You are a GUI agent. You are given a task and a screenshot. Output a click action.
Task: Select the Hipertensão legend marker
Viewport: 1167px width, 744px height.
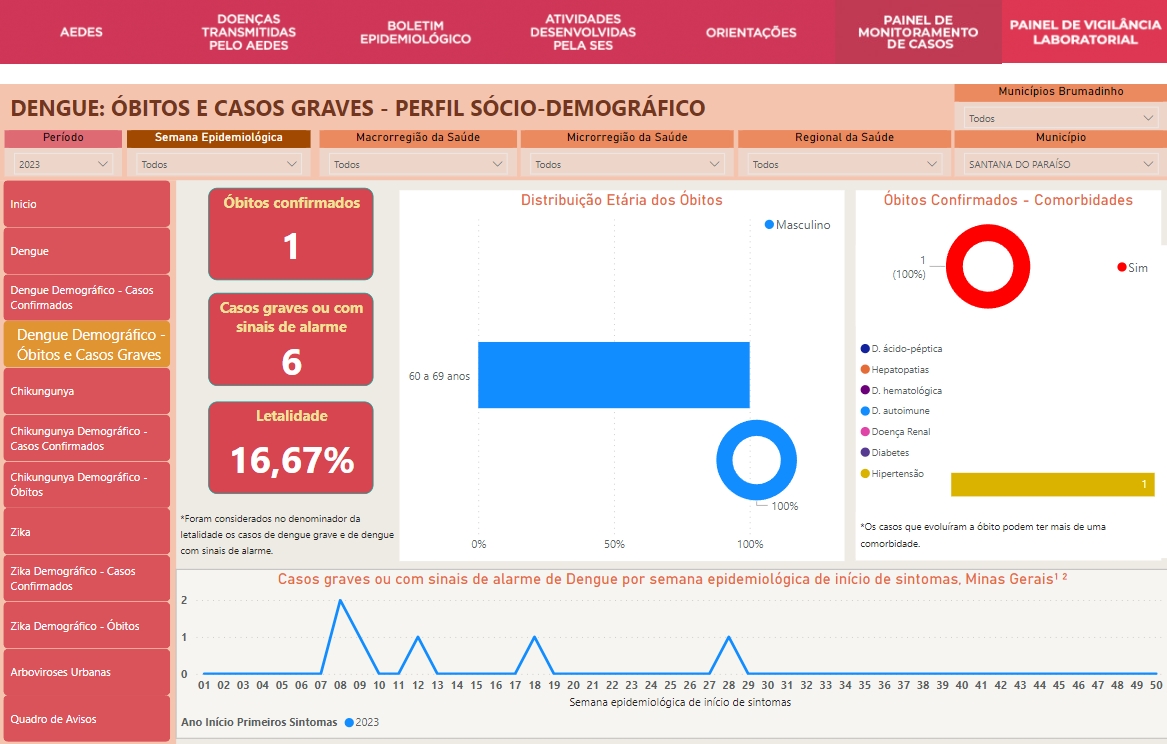864,473
